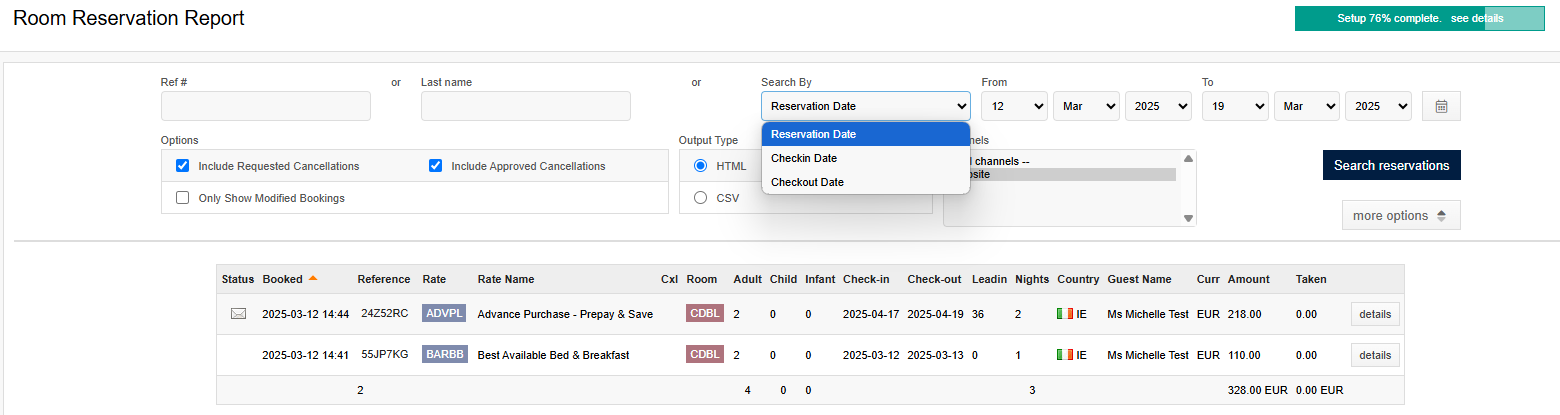Click Search reservations button
Viewport: 1560px width, 415px height.
click(x=1391, y=165)
